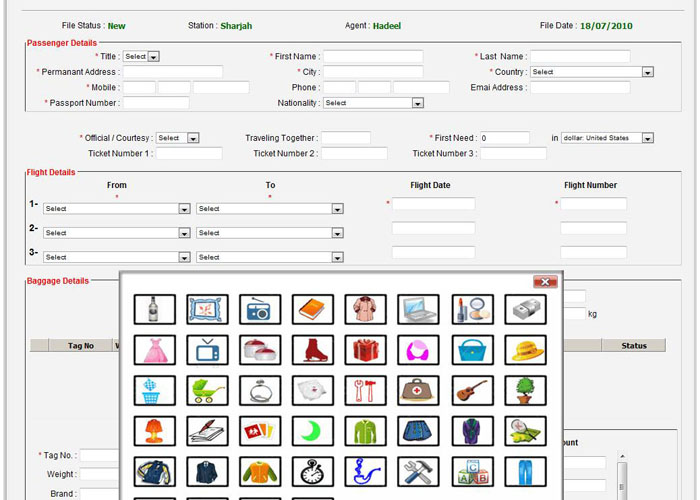Open the first flight's From dropdown
This screenshot has width=700, height=500.
pyautogui.click(x=116, y=209)
